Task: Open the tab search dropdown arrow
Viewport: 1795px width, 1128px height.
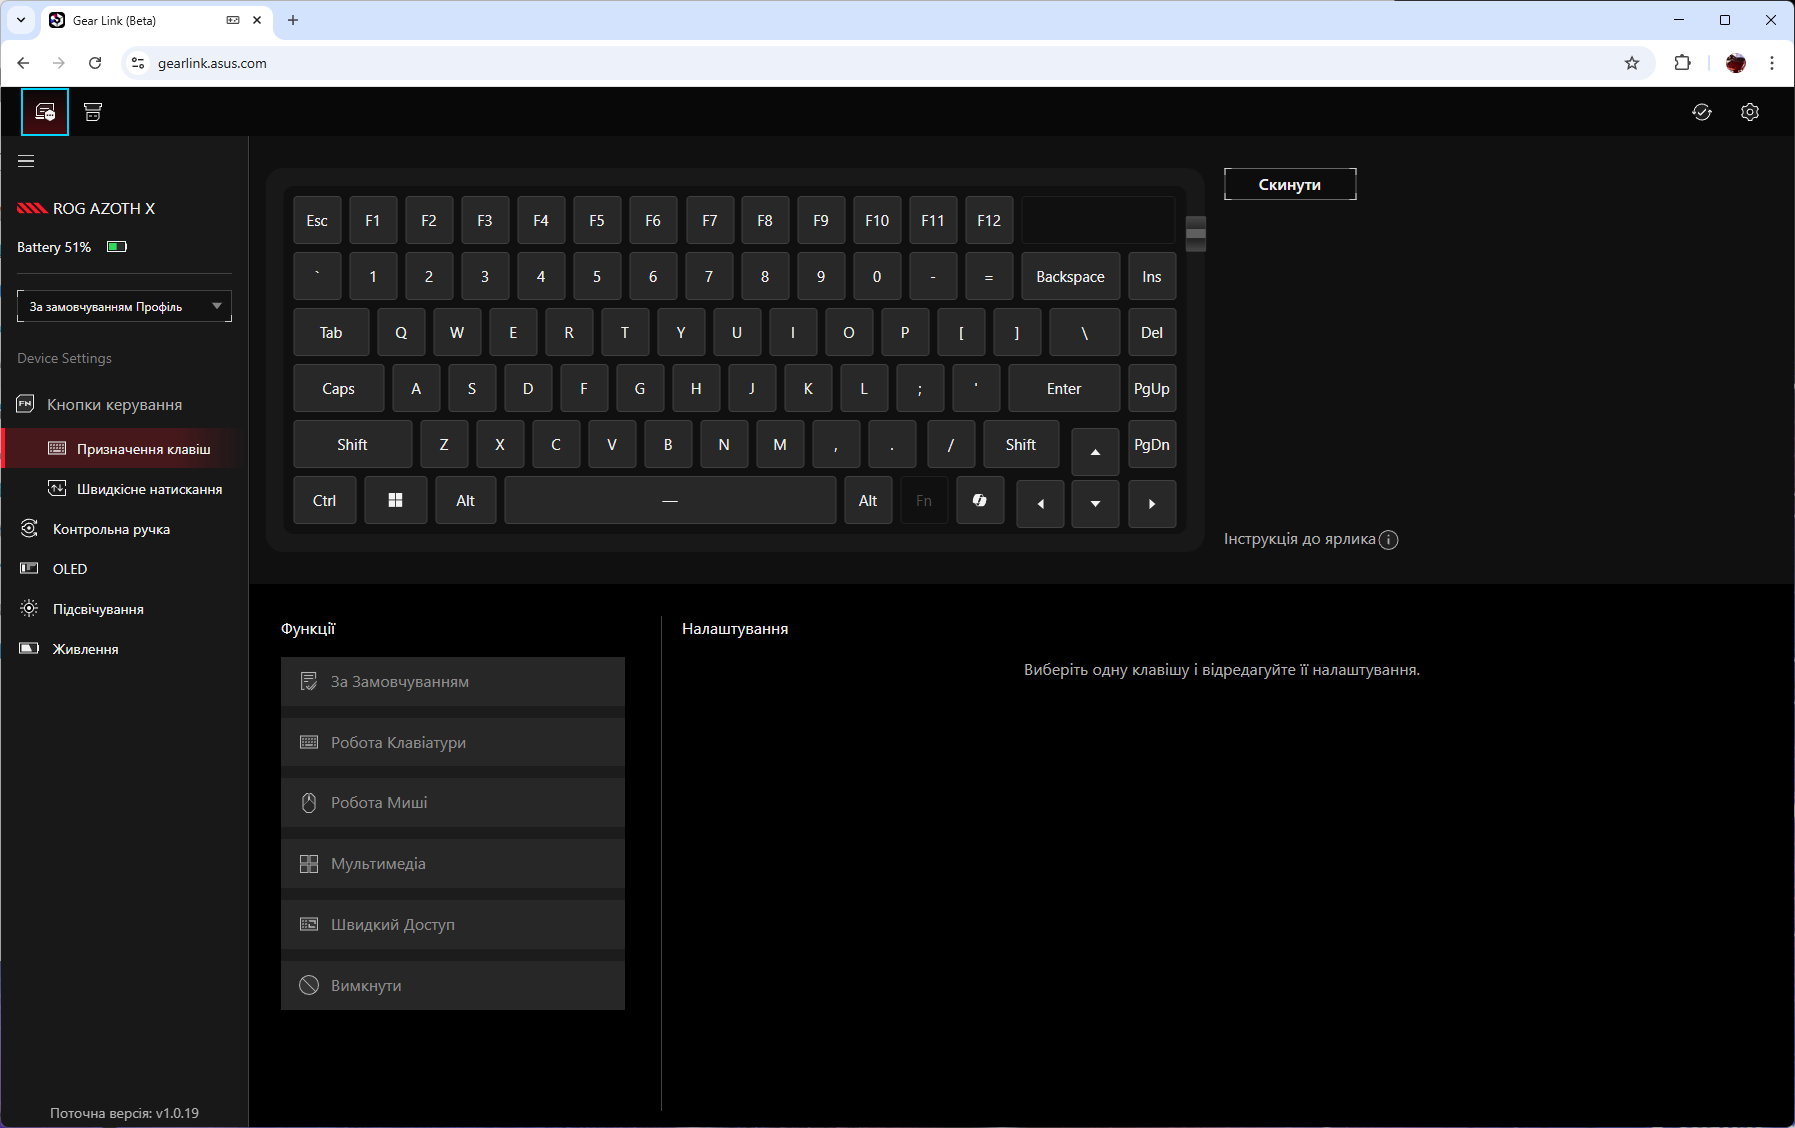Action: click(21, 20)
